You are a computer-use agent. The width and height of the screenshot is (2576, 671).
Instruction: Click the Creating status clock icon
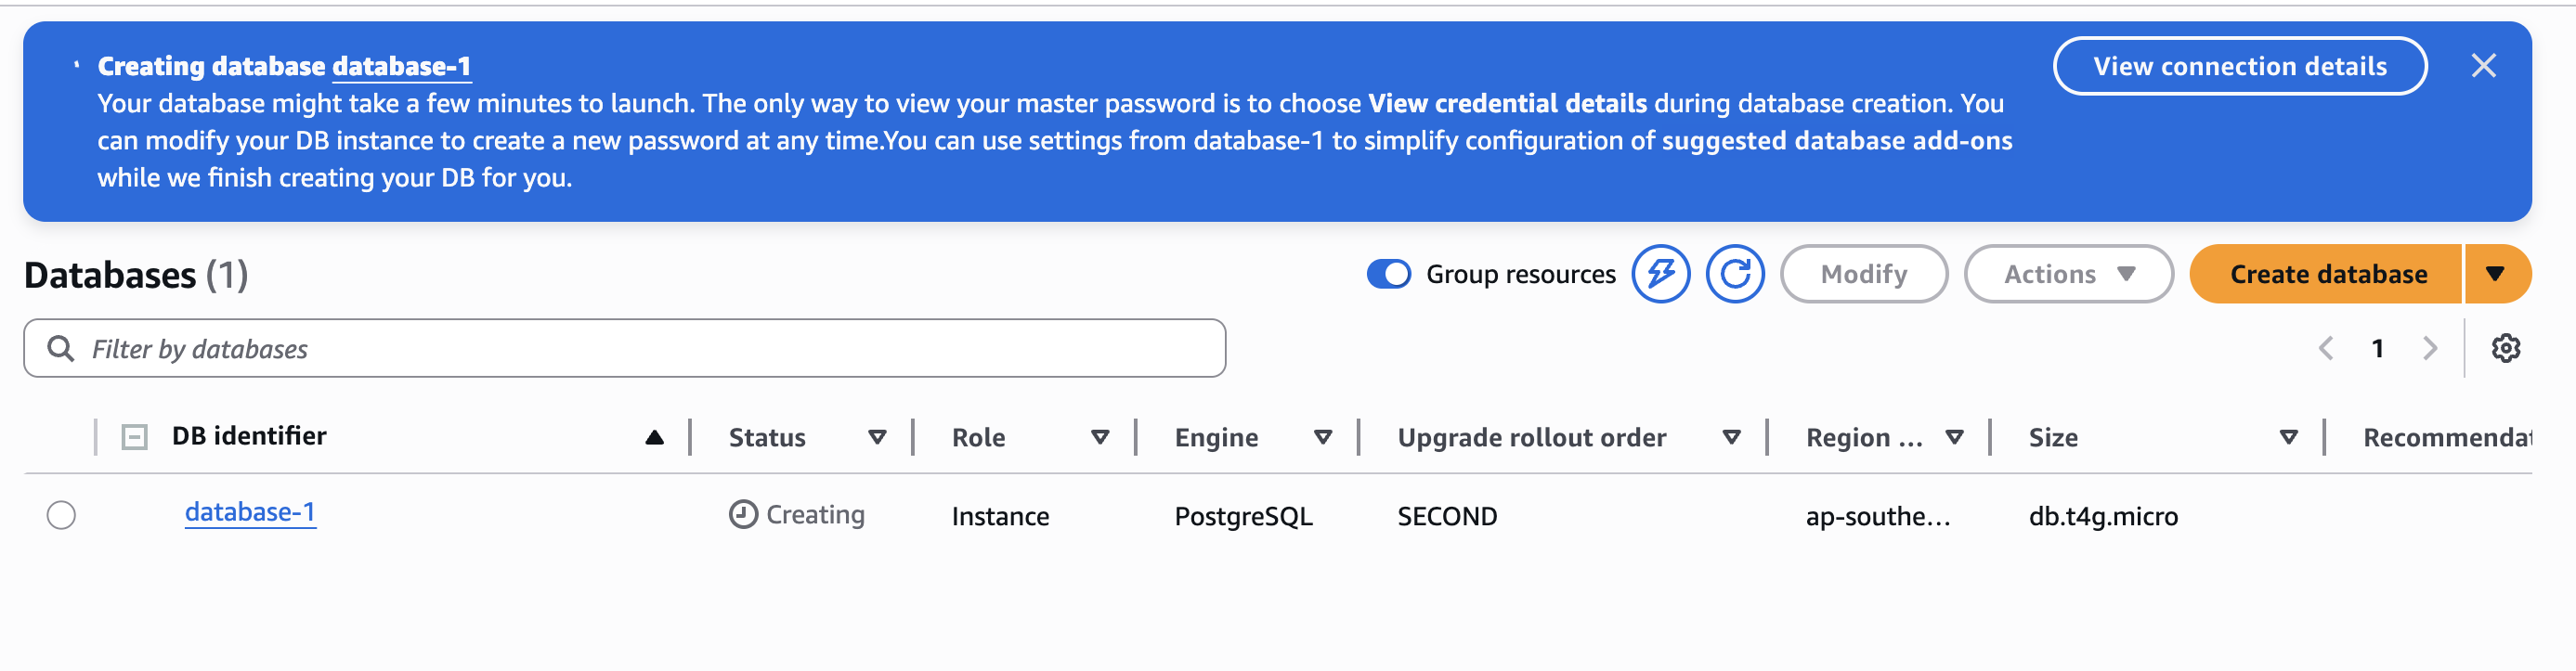[743, 514]
